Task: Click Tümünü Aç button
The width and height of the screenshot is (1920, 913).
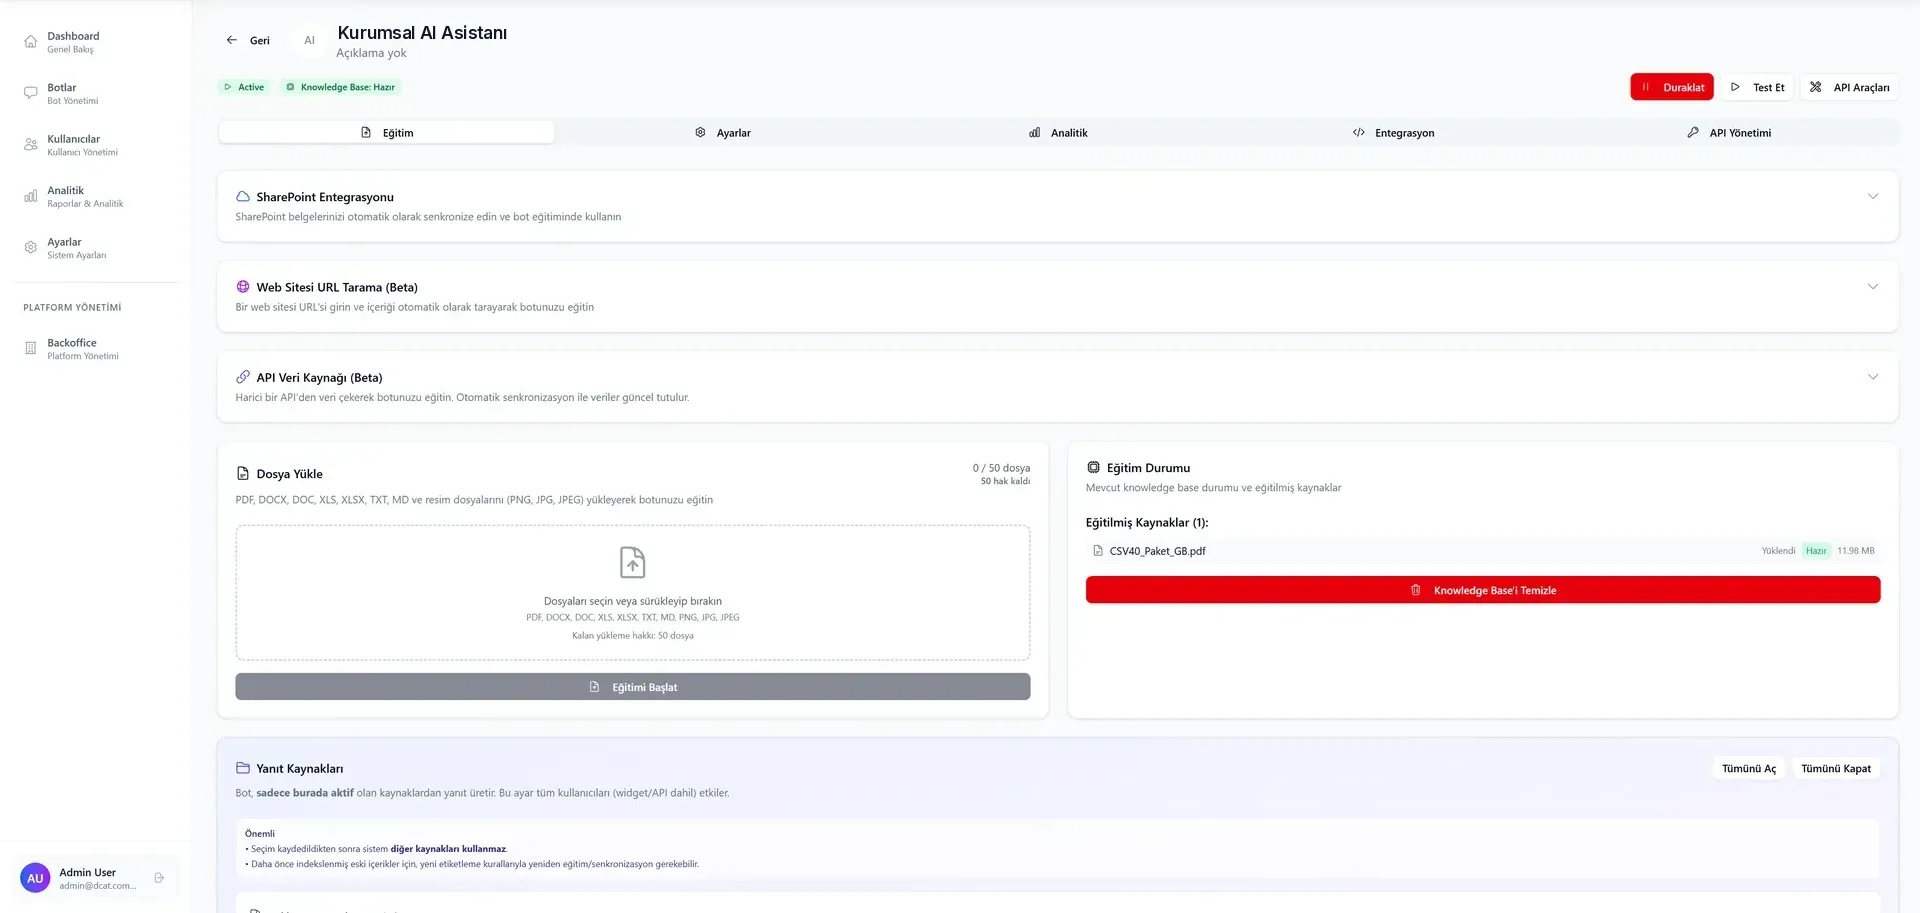Action: point(1749,768)
